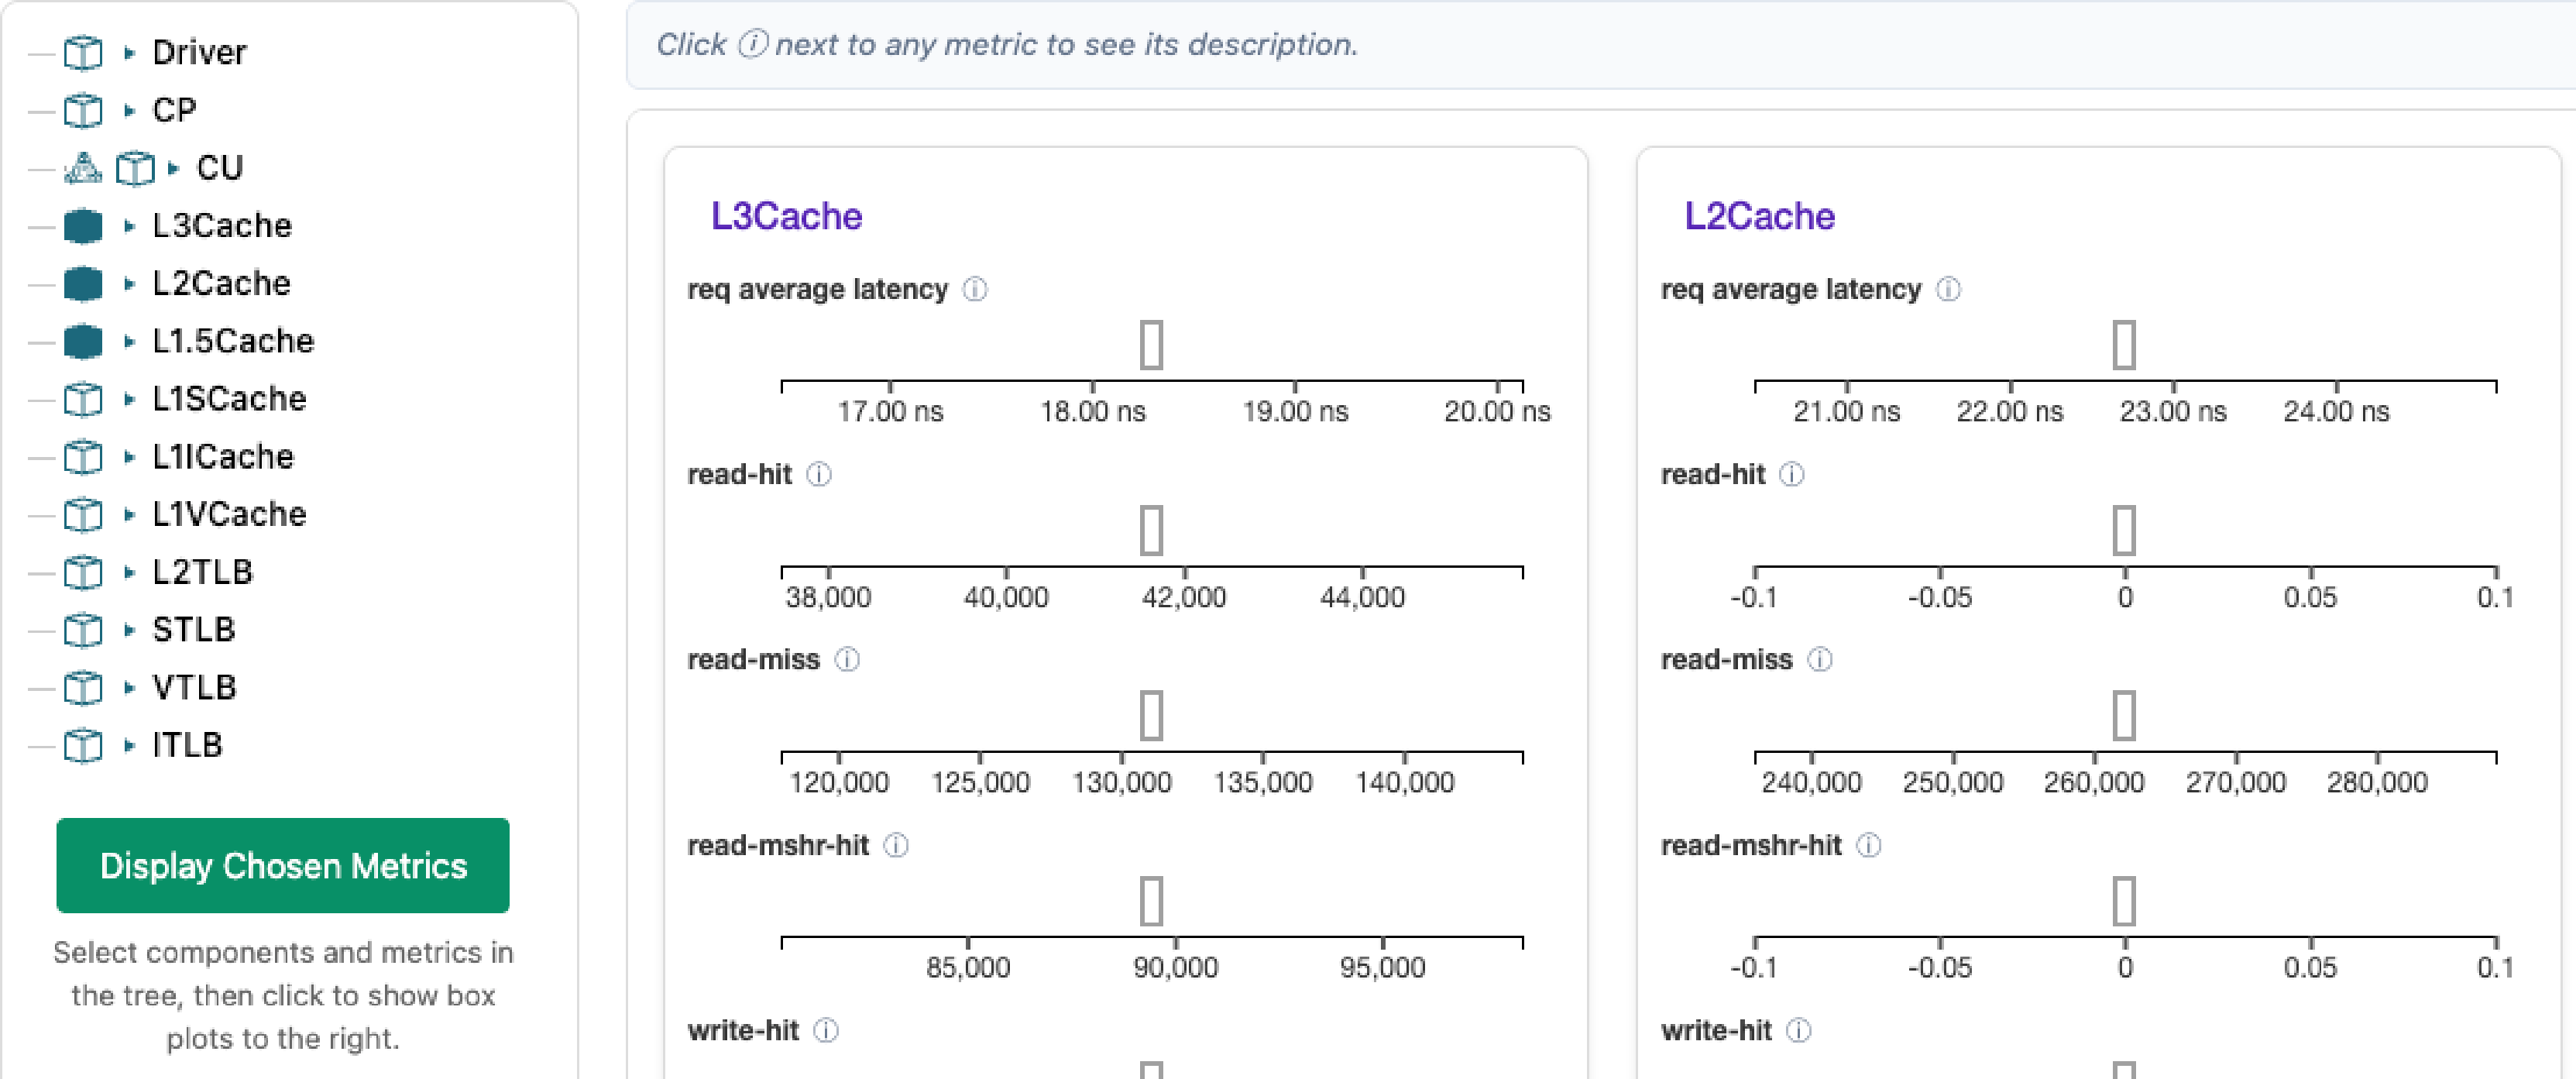Deselect the filled L3Cache cube checkbox
This screenshot has height=1079, width=2576.
click(x=83, y=226)
